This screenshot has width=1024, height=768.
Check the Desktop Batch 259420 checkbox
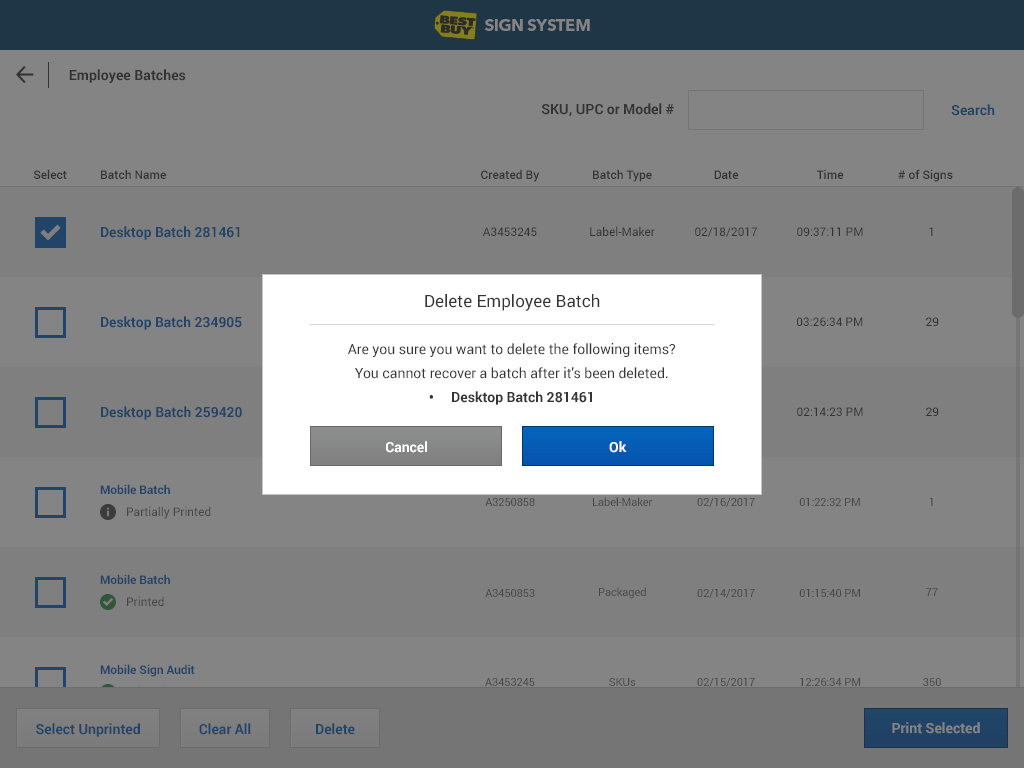tap(50, 413)
